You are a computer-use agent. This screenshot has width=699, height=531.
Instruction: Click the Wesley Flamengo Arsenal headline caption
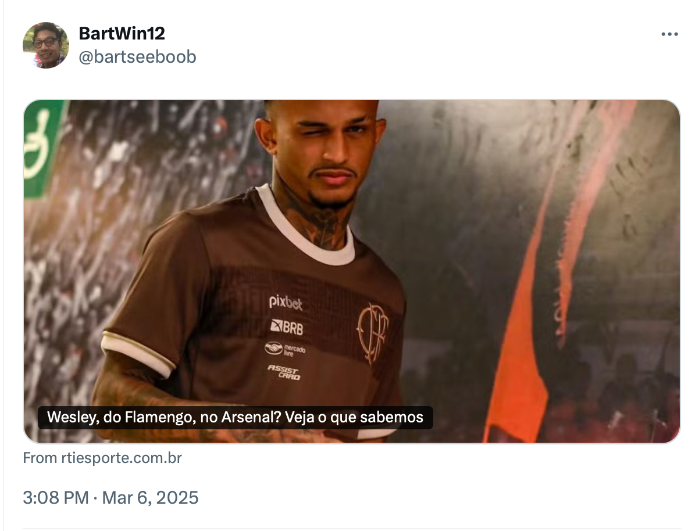pos(235,417)
